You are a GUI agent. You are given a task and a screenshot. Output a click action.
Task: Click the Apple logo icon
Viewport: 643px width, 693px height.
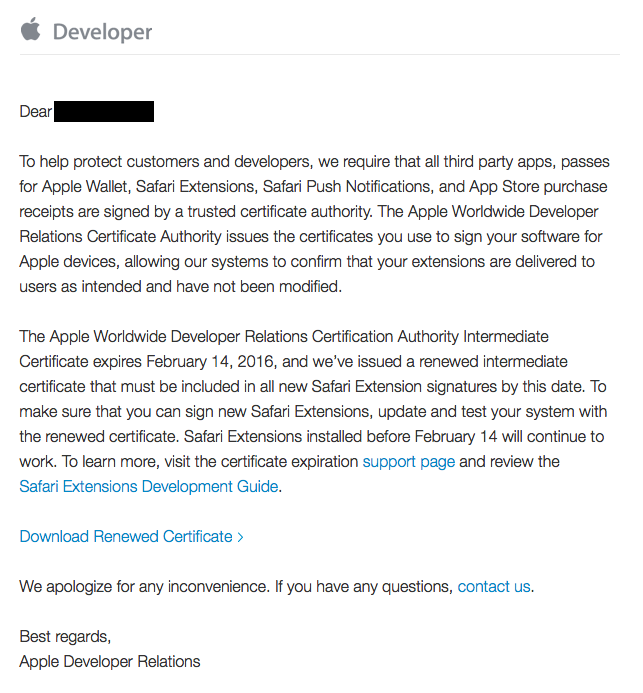click(30, 29)
